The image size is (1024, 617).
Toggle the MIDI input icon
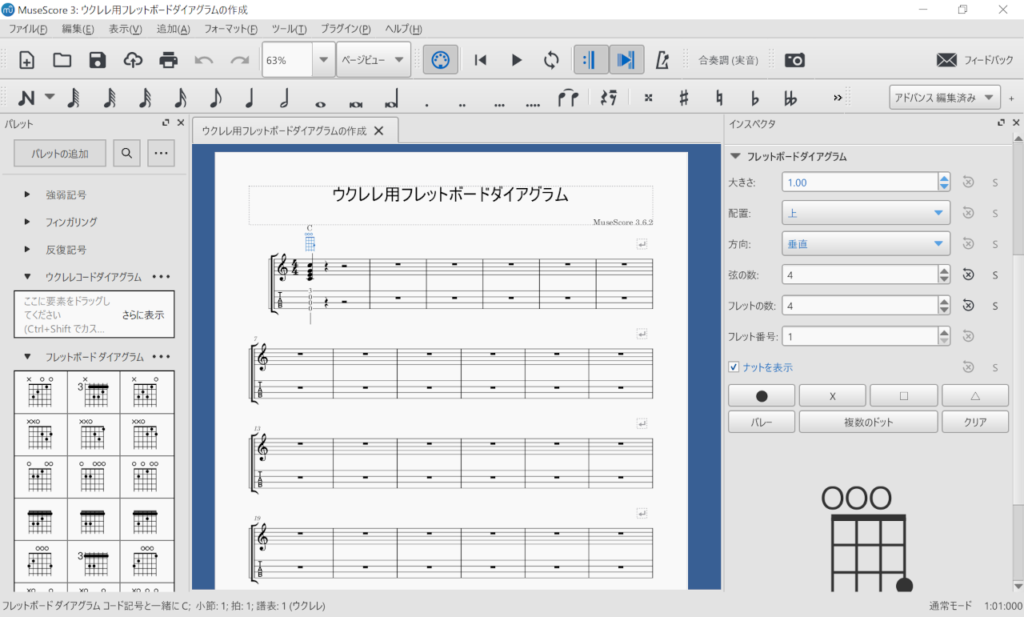tap(438, 60)
